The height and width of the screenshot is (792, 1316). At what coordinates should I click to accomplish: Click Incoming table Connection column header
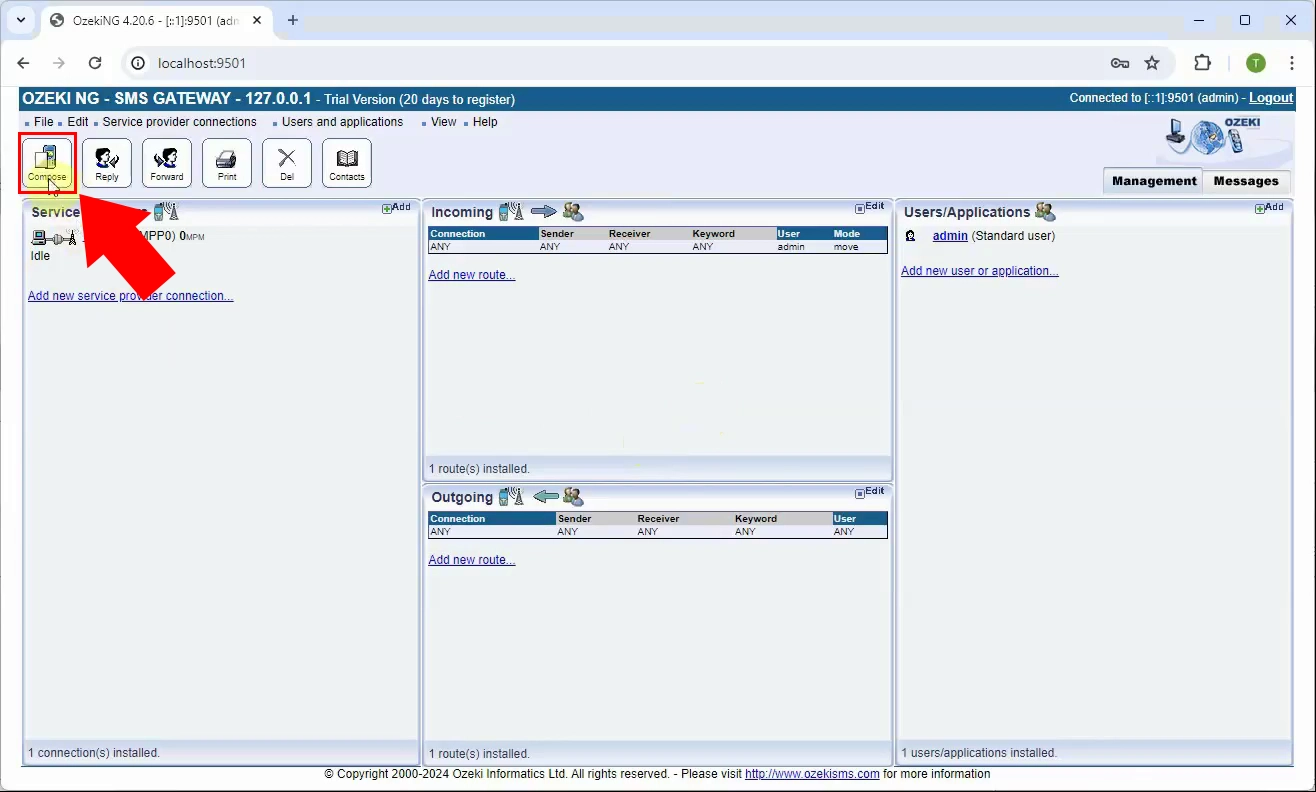coord(483,234)
